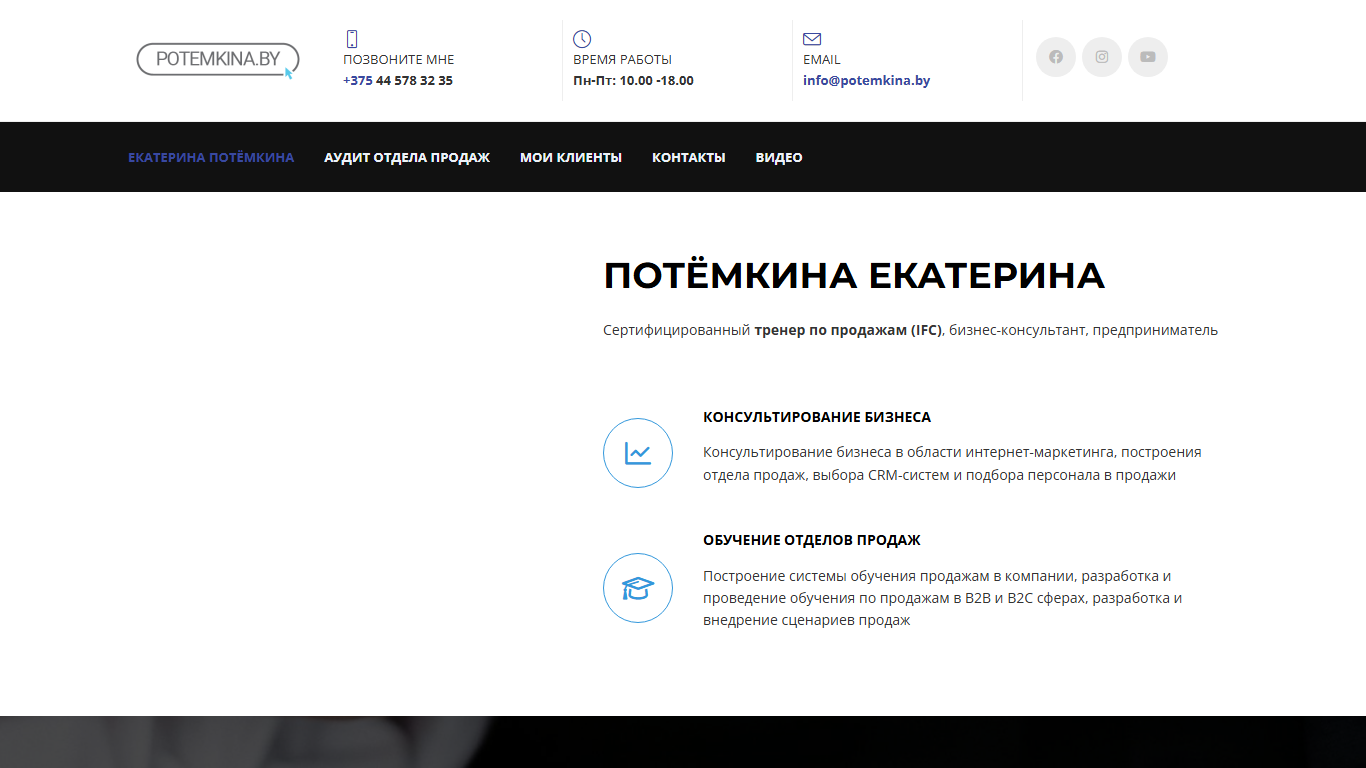Click the Пн-Пт: 10.00 -18.00 hours text
The width and height of the screenshot is (1366, 768).
(x=633, y=81)
